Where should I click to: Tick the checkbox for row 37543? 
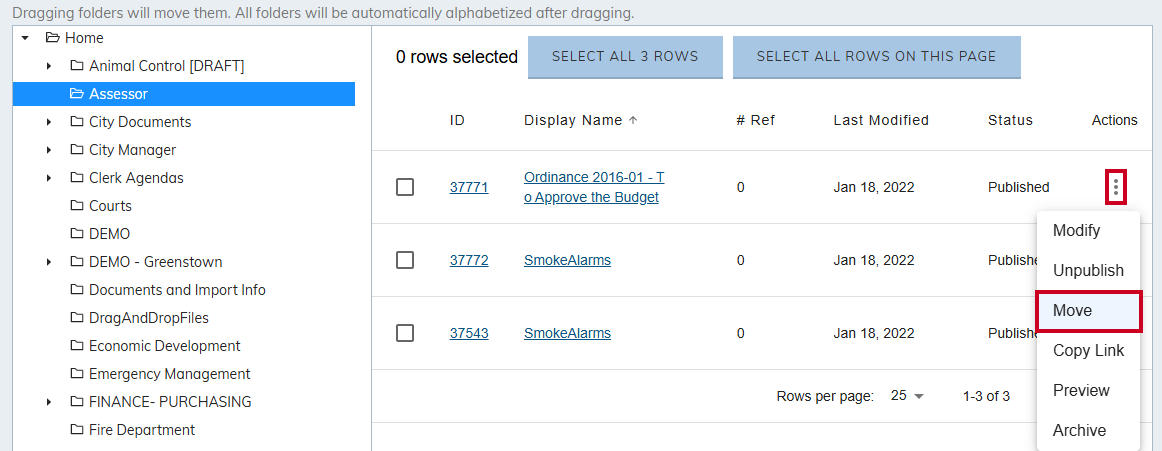(405, 333)
